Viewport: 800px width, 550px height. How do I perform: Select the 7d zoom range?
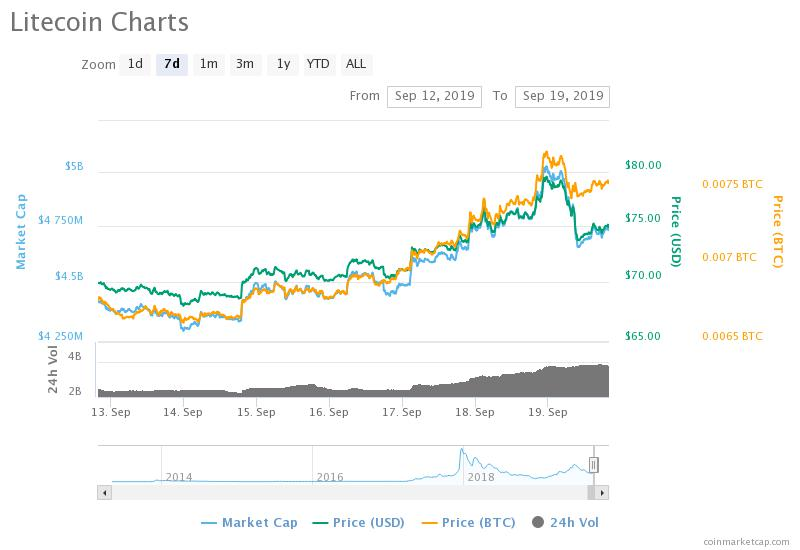172,64
